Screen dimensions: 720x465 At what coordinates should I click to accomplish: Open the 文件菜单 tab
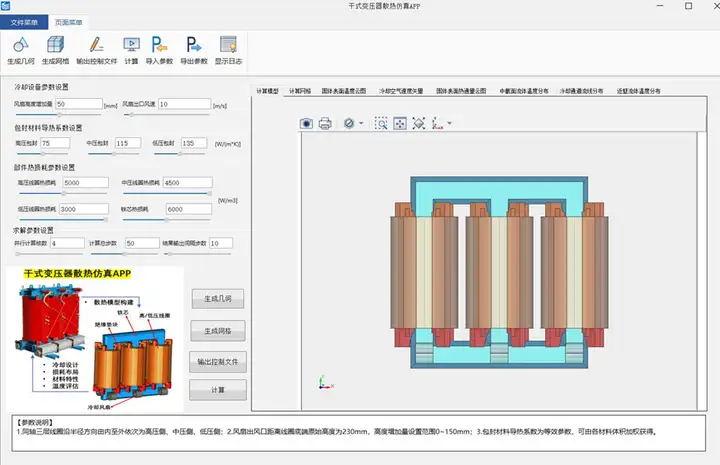pos(24,22)
